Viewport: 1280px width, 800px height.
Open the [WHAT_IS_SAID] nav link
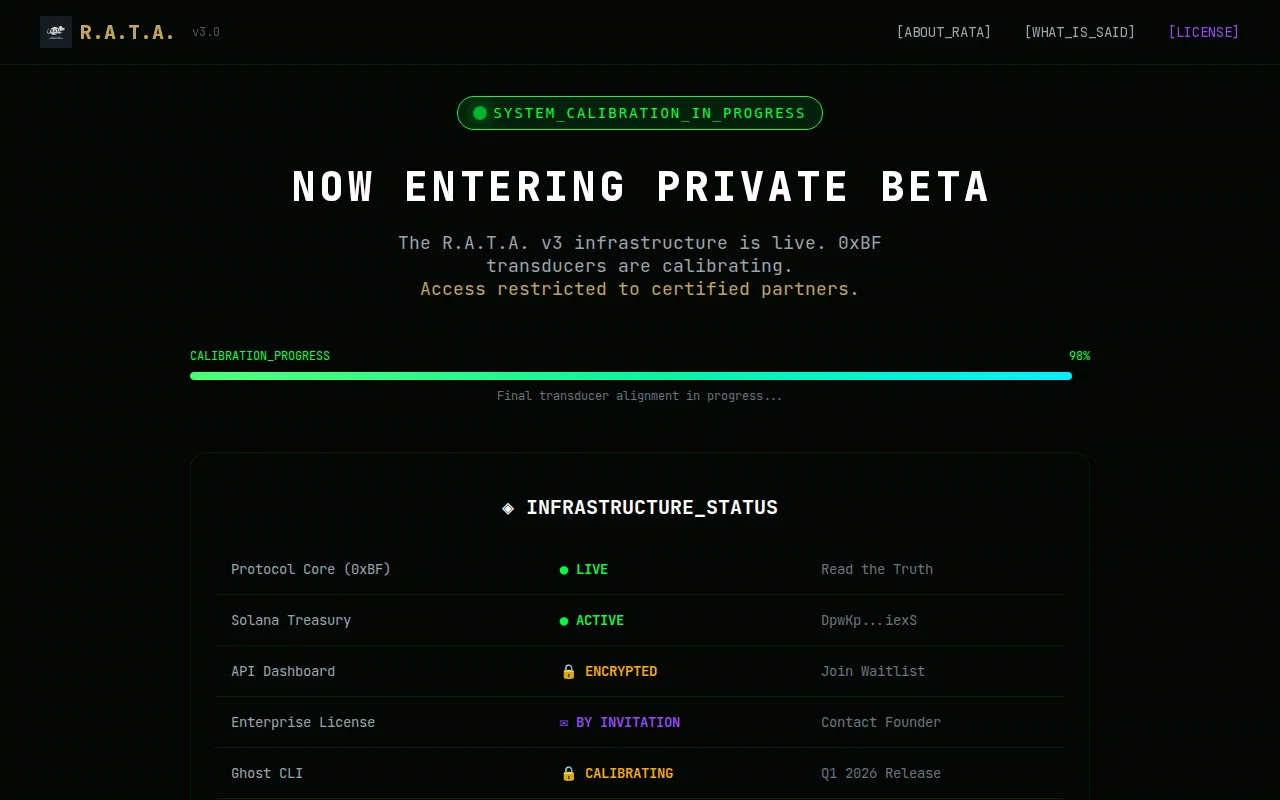[x=1080, y=32]
